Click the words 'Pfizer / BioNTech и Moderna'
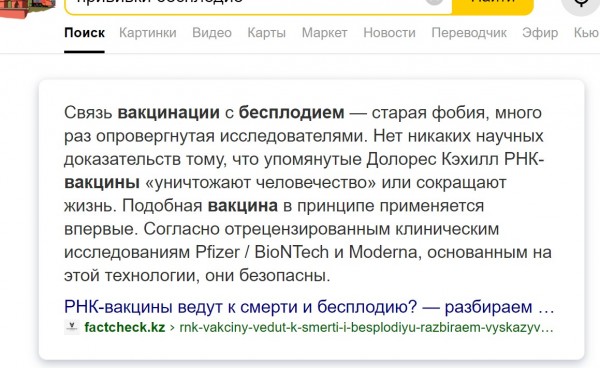Viewport: 600px width, 368px height. coord(306,252)
